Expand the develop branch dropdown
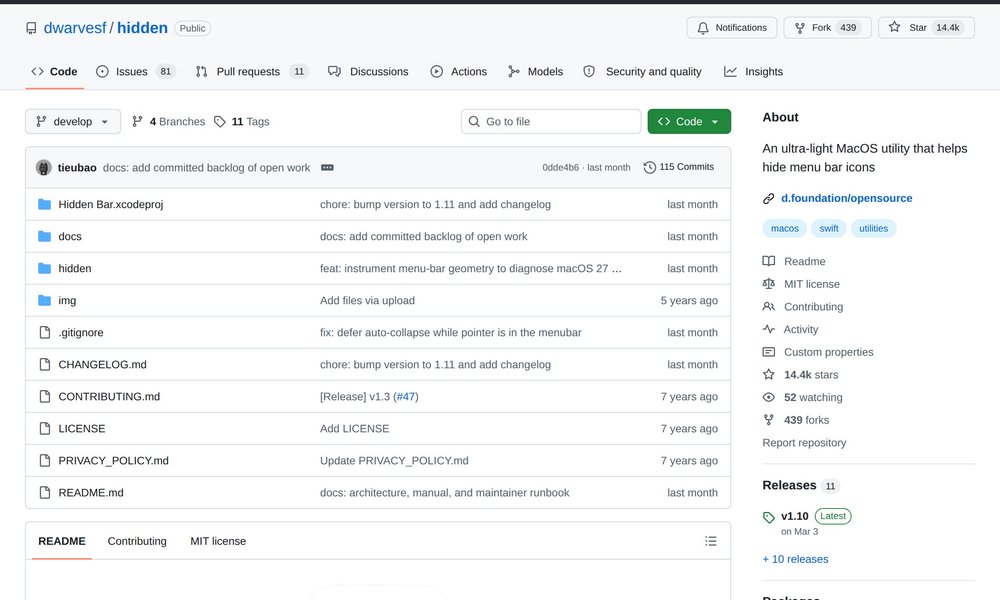The image size is (1000, 600). (x=73, y=121)
